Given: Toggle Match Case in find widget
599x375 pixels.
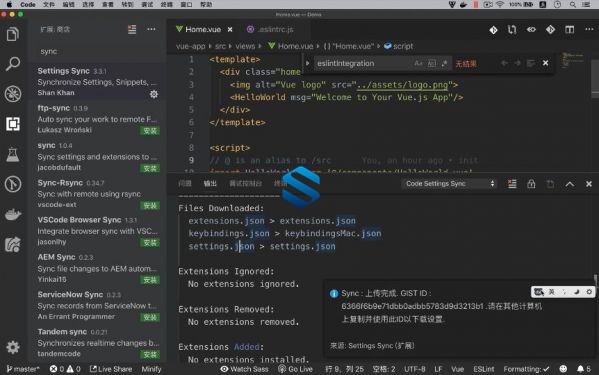Looking at the screenshot, I should 418,63.
